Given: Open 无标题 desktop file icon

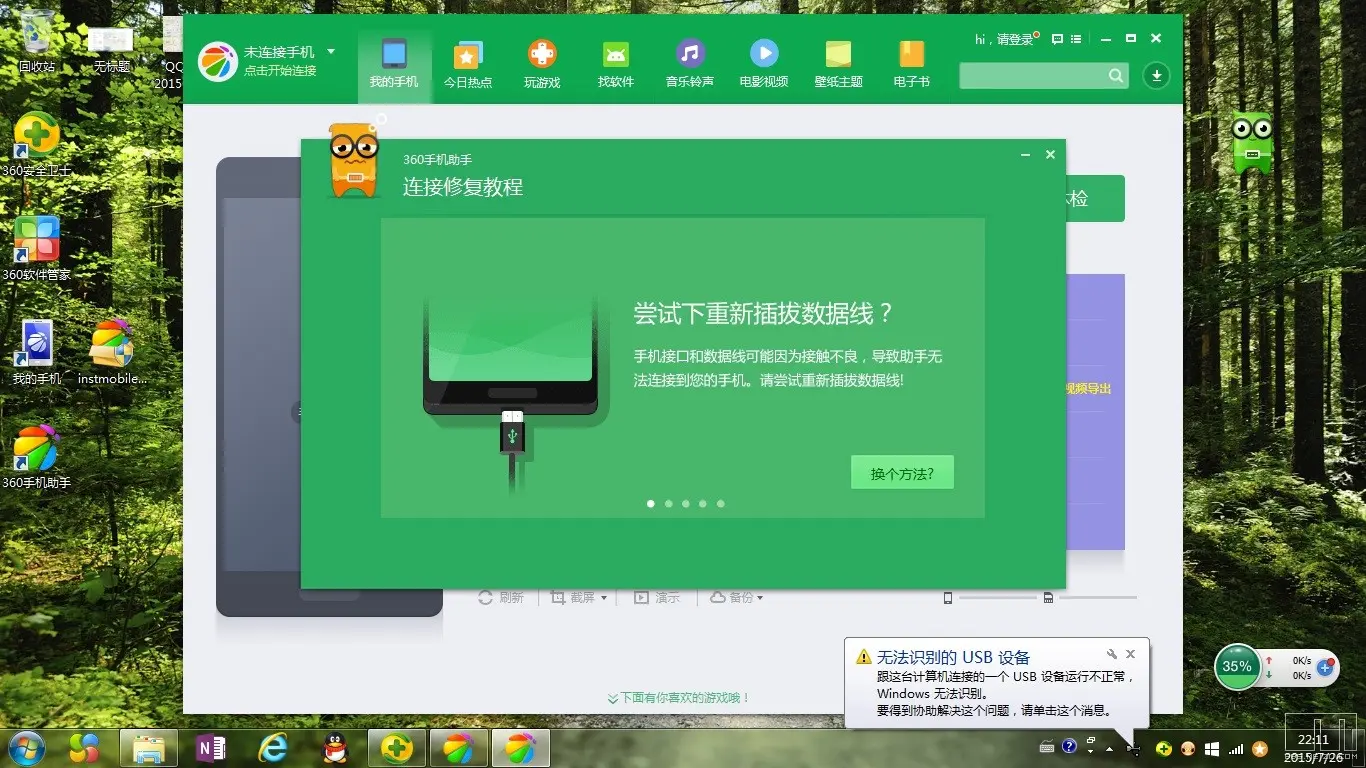Looking at the screenshot, I should click(111, 48).
